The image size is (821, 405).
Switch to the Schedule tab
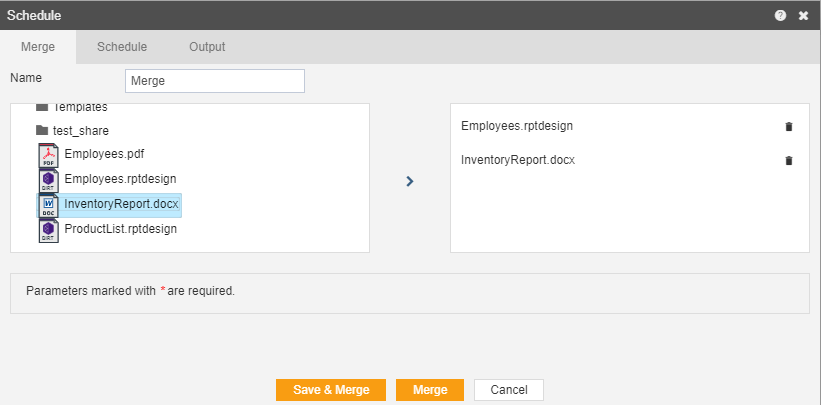[x=122, y=47]
